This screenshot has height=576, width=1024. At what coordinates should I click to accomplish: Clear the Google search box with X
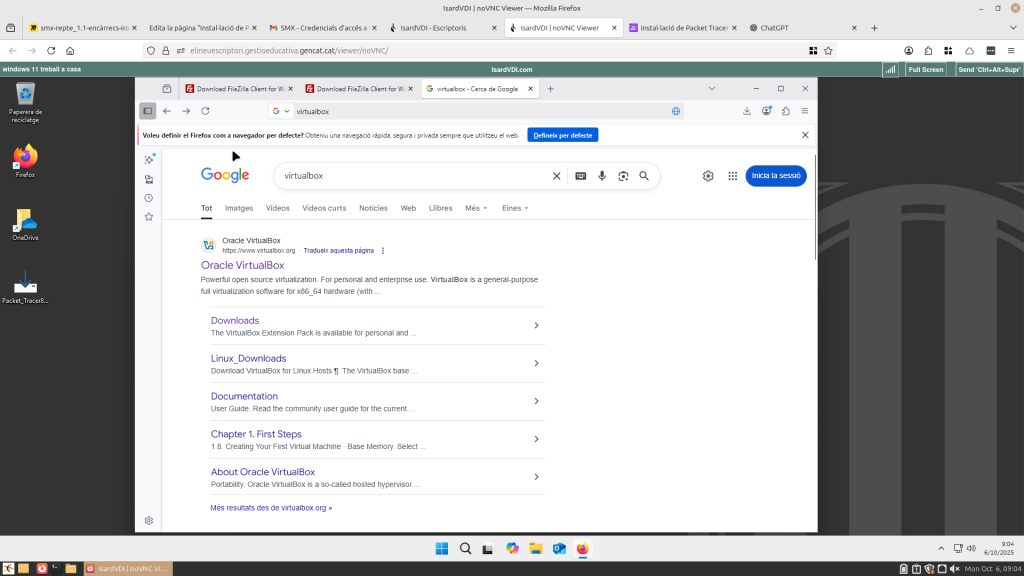pos(557,176)
